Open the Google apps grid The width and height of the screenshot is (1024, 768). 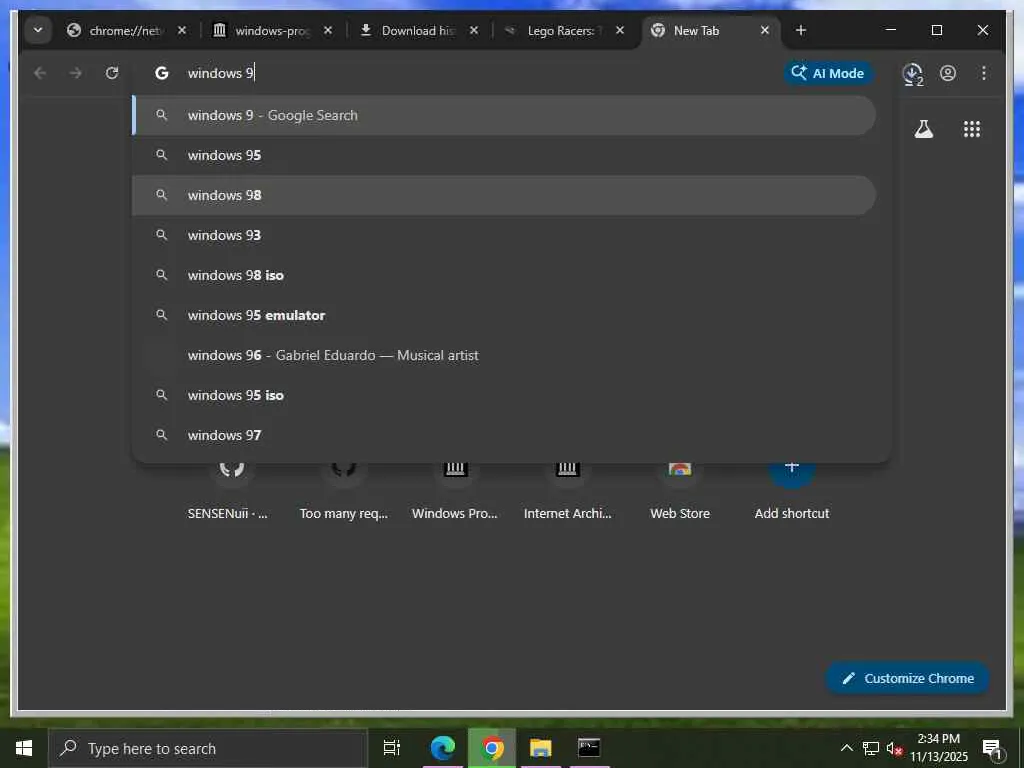[972, 129]
